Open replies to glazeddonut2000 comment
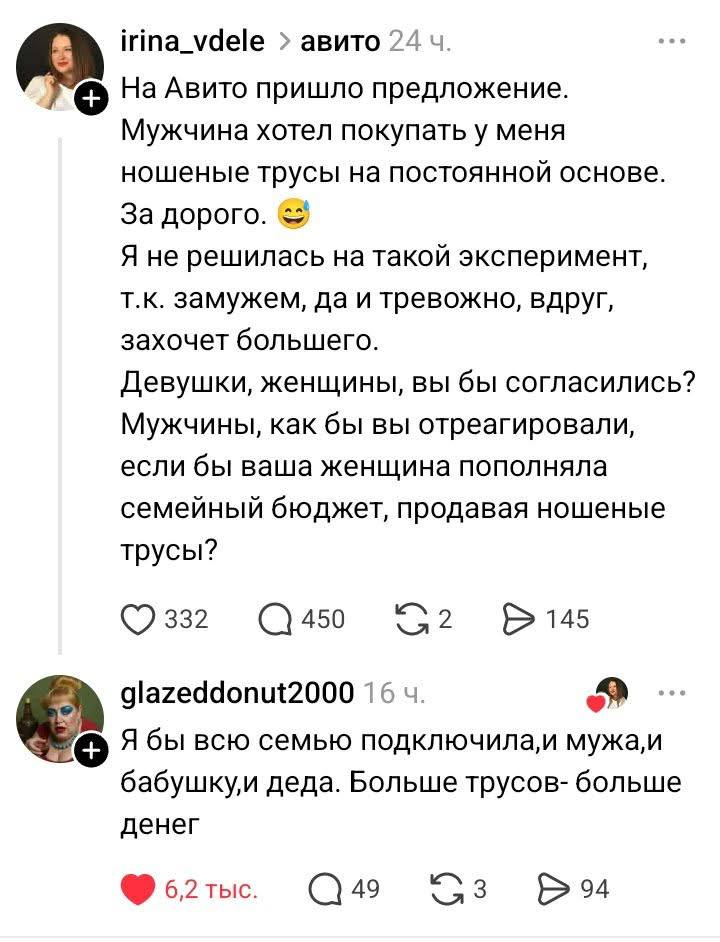This screenshot has height=942, width=720. point(324,887)
